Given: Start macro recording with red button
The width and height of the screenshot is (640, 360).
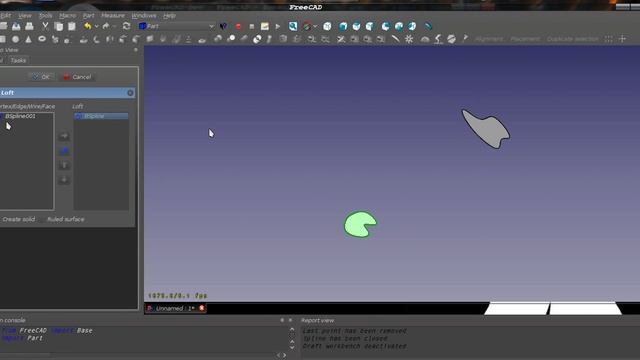Looking at the screenshot, I should [238, 26].
